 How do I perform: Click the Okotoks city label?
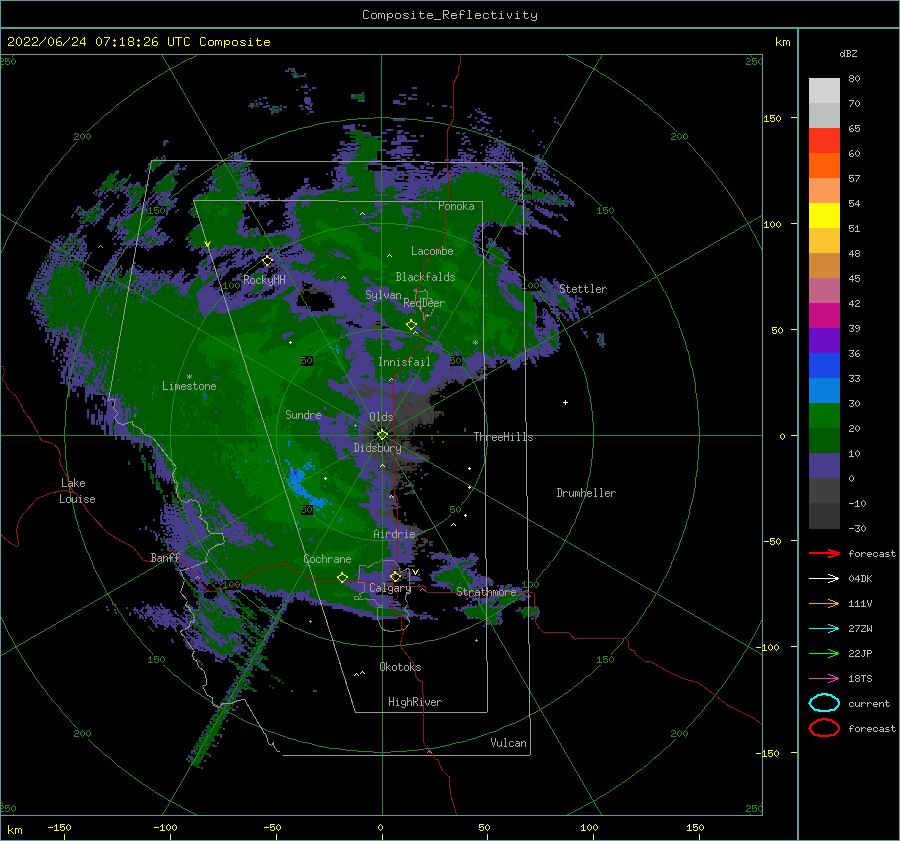pyautogui.click(x=400, y=667)
